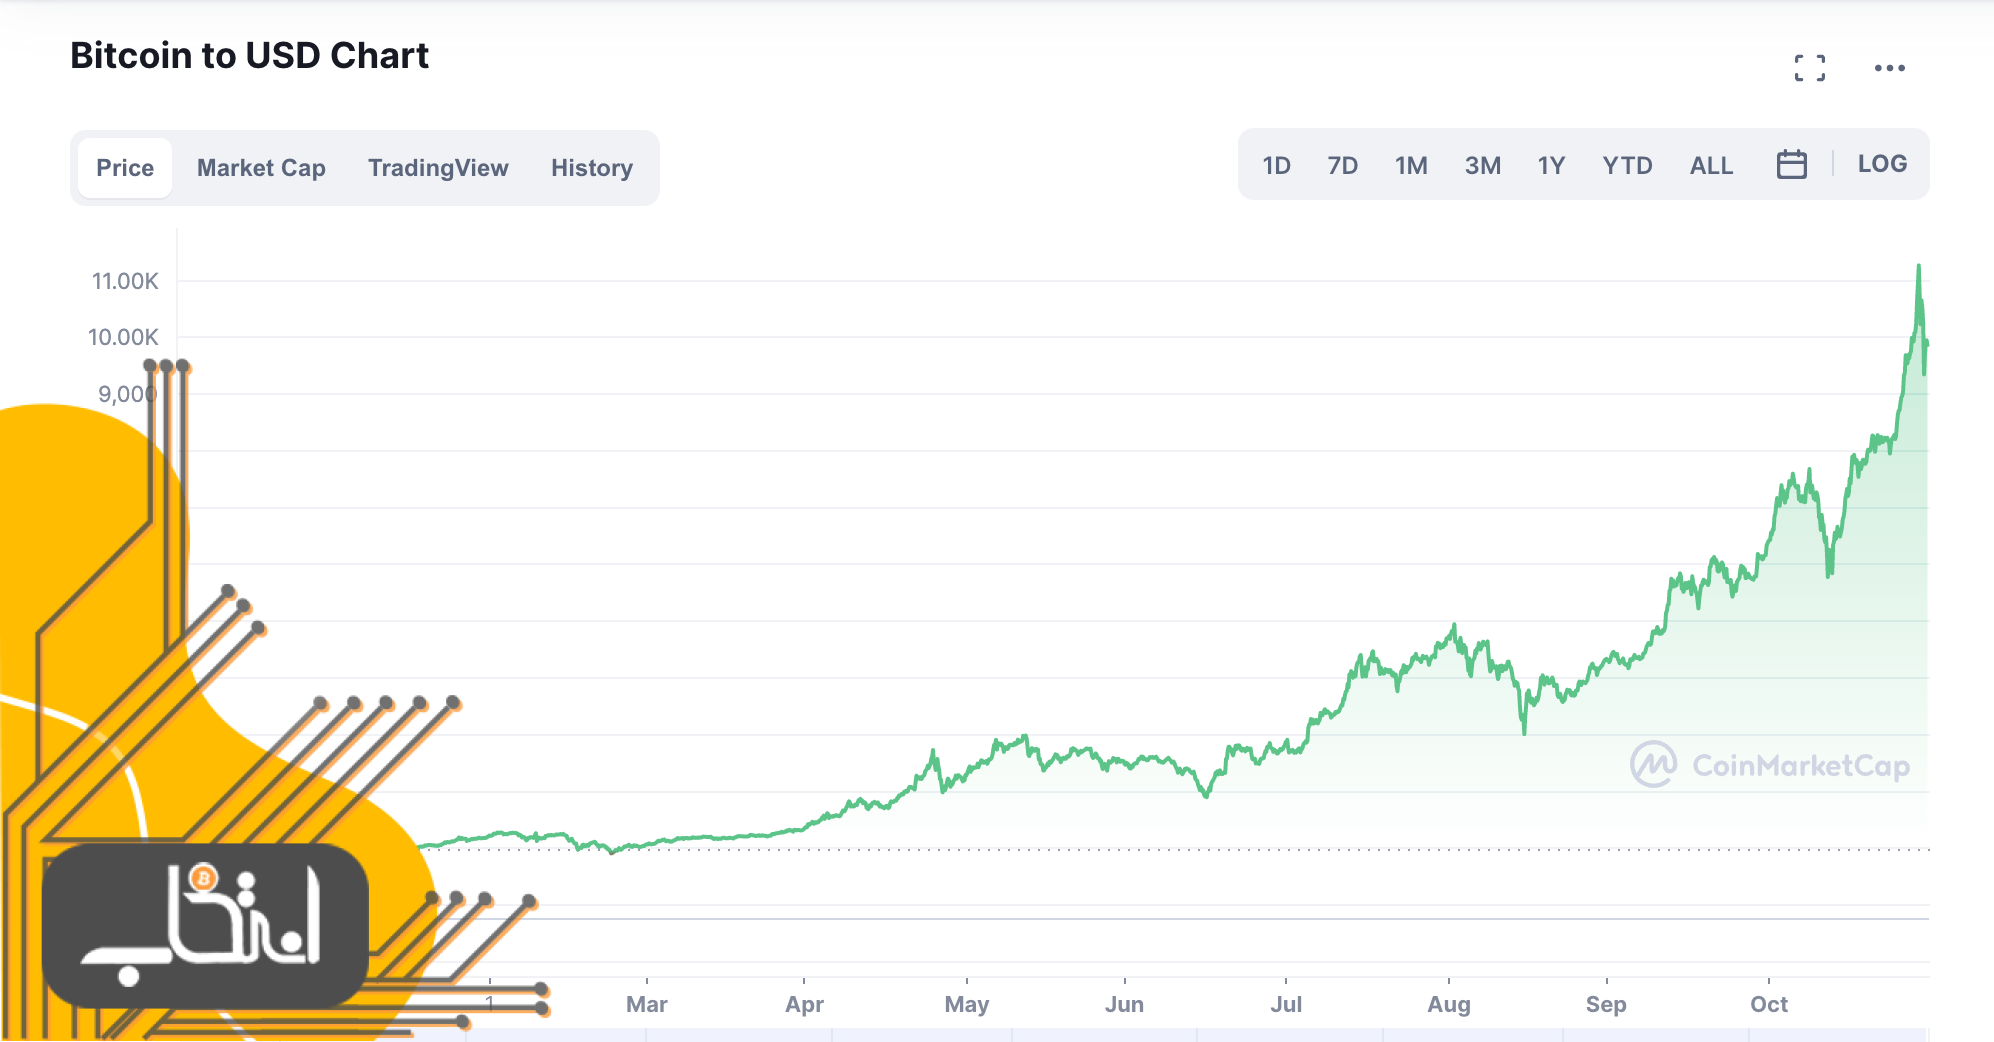
Task: Switch to the Market Cap tab
Action: pyautogui.click(x=261, y=168)
